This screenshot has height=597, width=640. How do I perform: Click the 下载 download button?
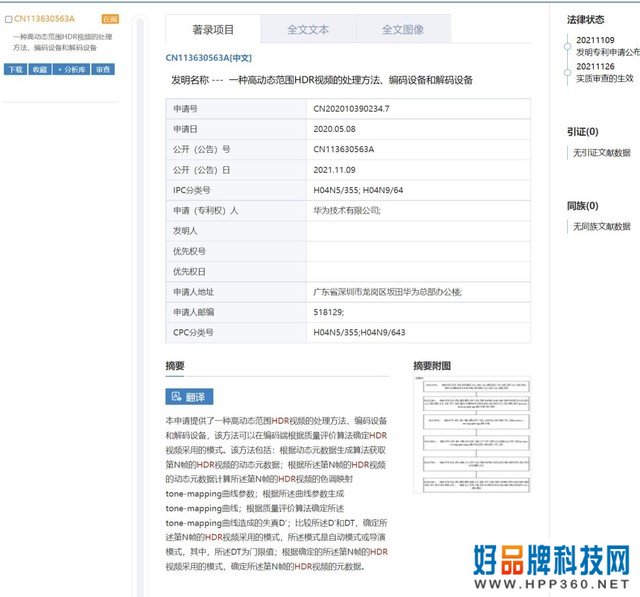16,69
